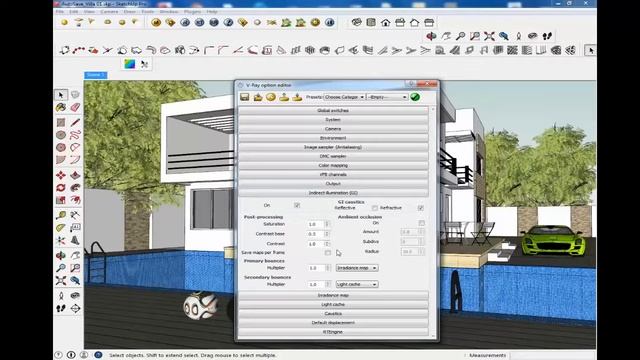Click the Orbit icon in upper-right camera toolbar
The image size is (640, 360).
[431, 36]
